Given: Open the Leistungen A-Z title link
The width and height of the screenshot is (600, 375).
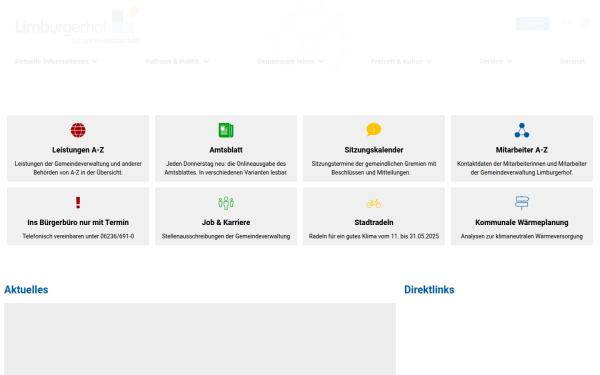Looking at the screenshot, I should 78,150.
